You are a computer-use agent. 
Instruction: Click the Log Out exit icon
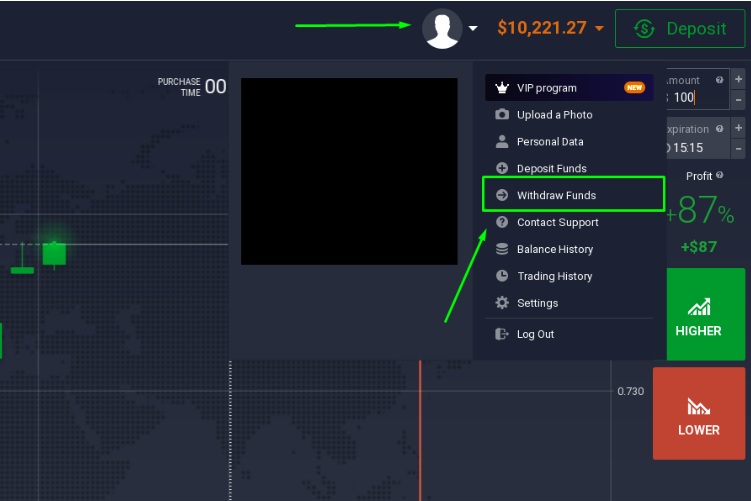[x=502, y=334]
